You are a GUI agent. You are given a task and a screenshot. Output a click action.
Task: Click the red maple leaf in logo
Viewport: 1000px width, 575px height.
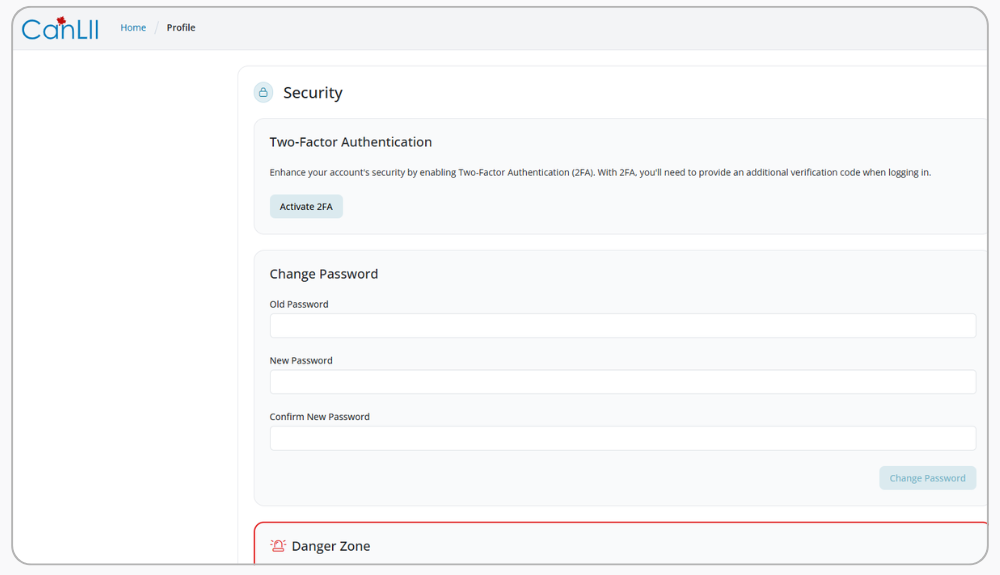[61, 20]
